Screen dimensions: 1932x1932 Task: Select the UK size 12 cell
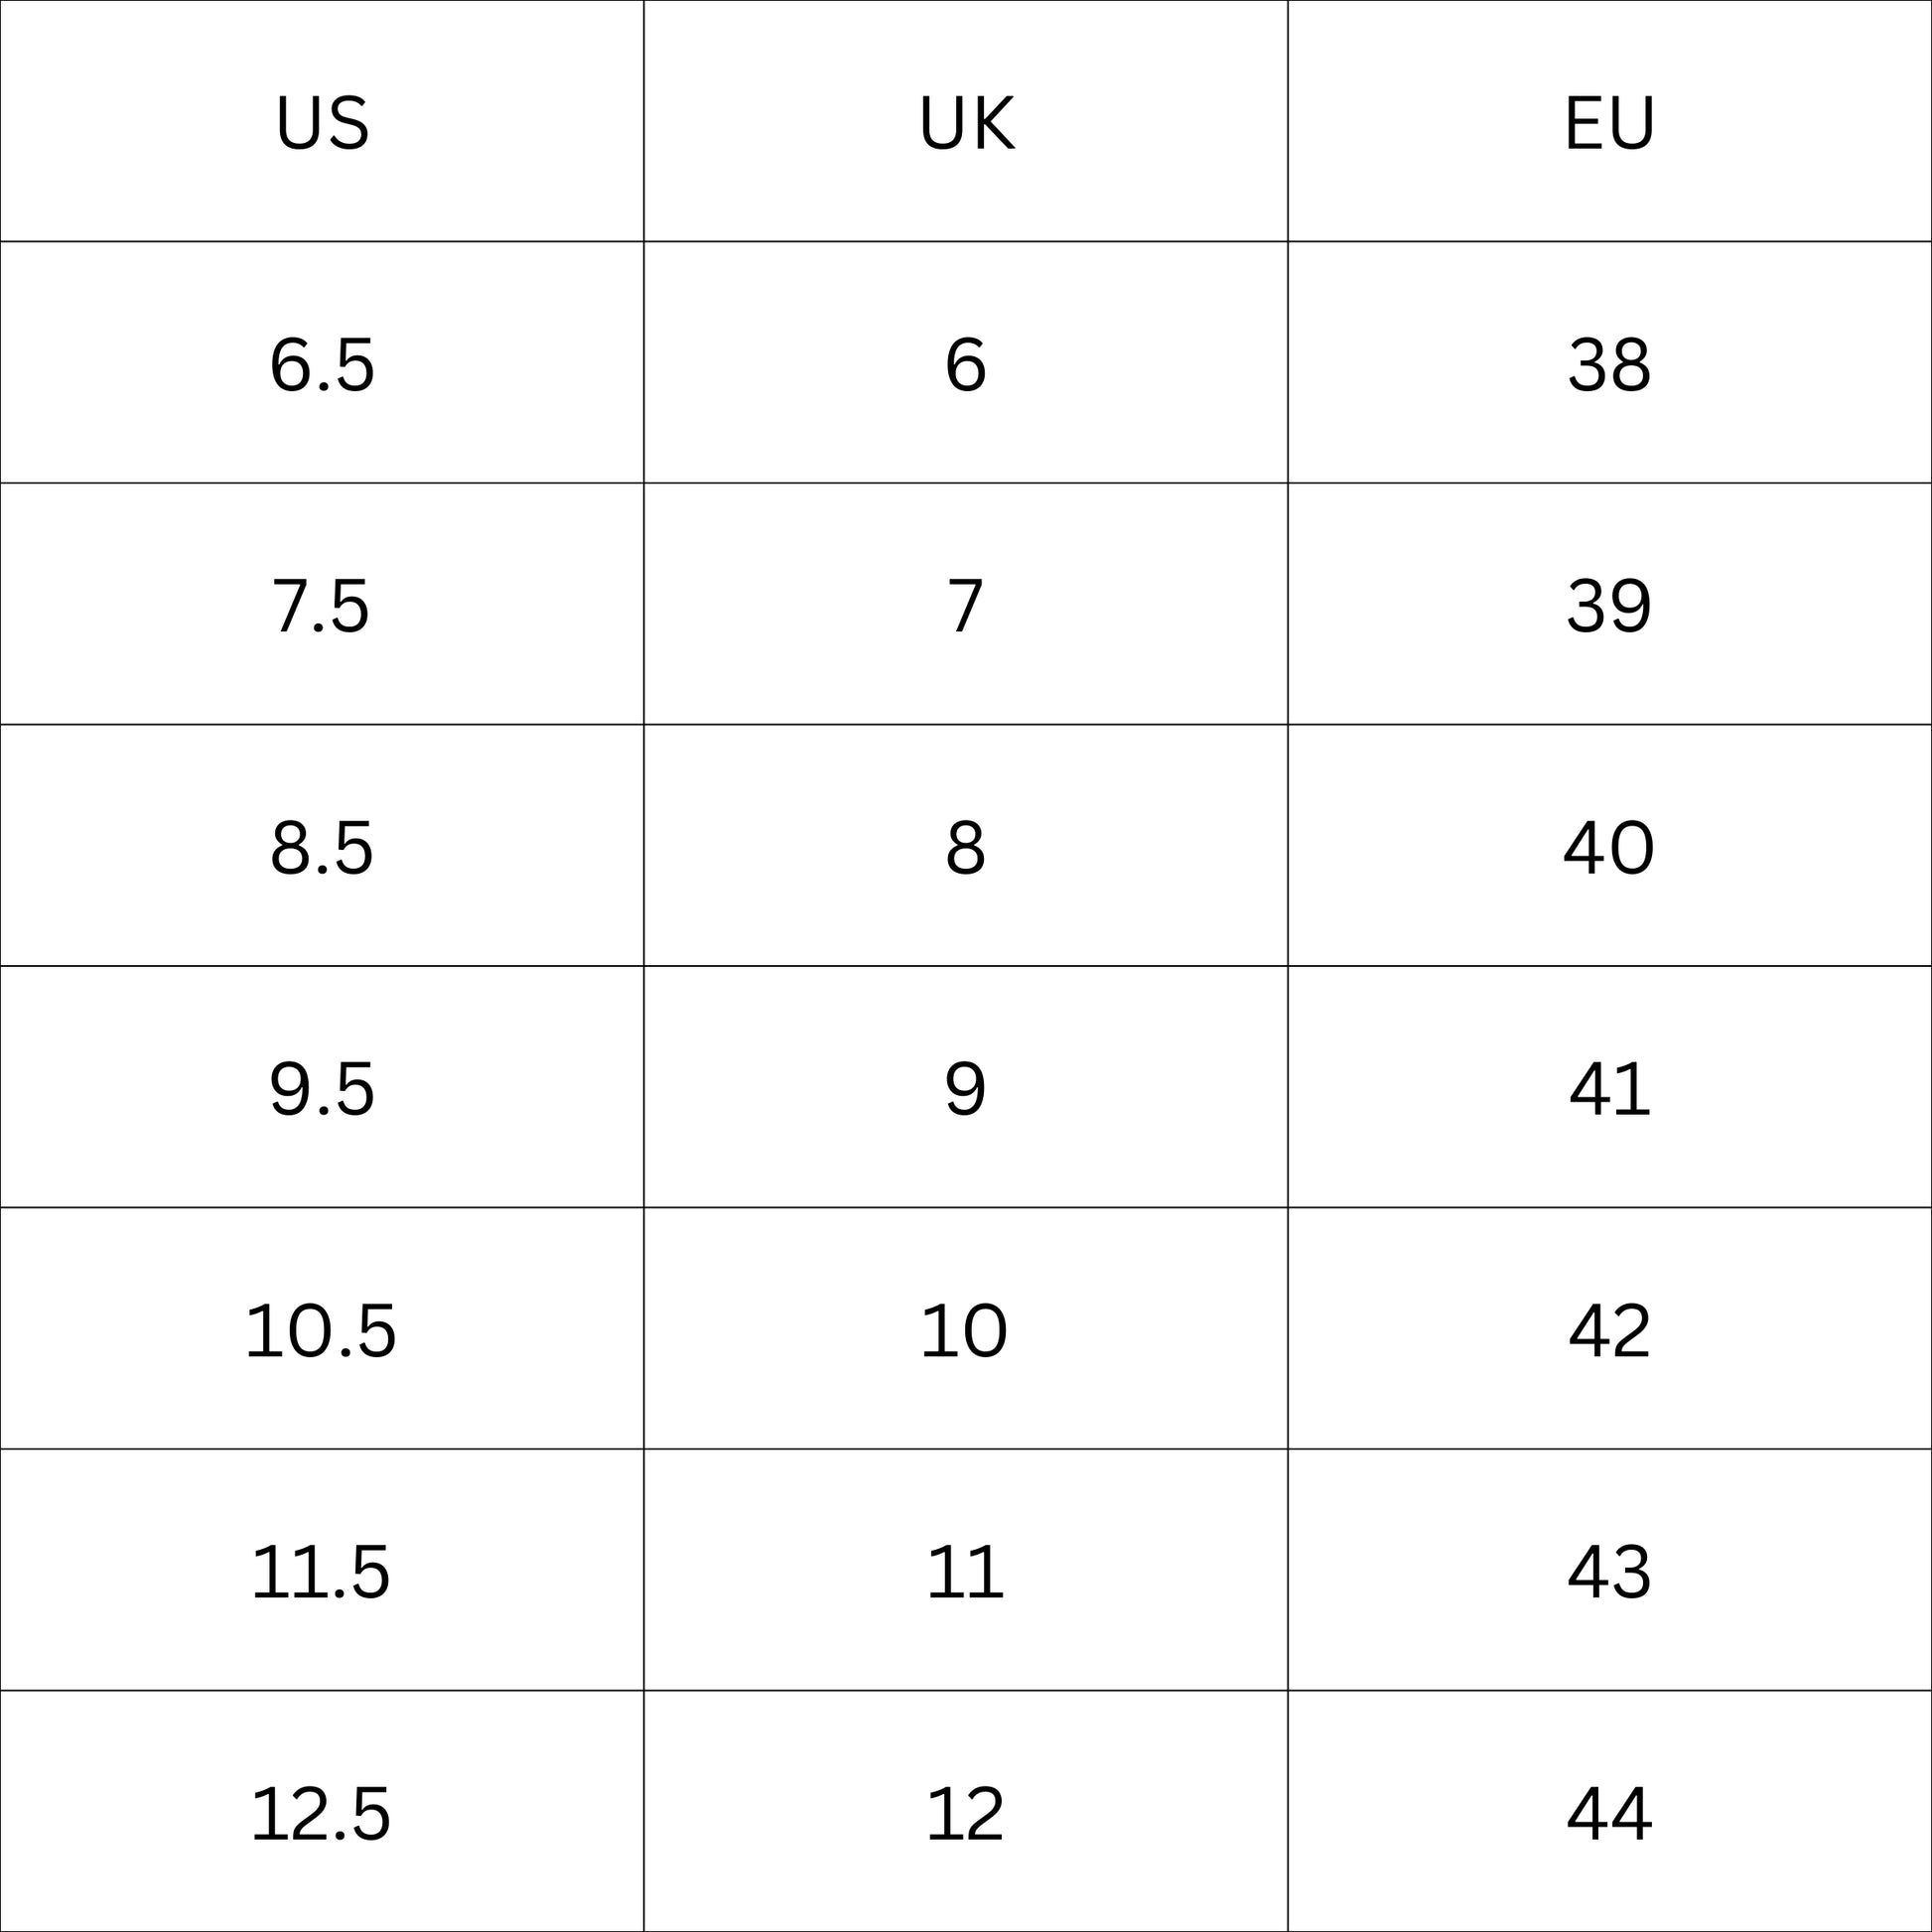pos(966,1813)
